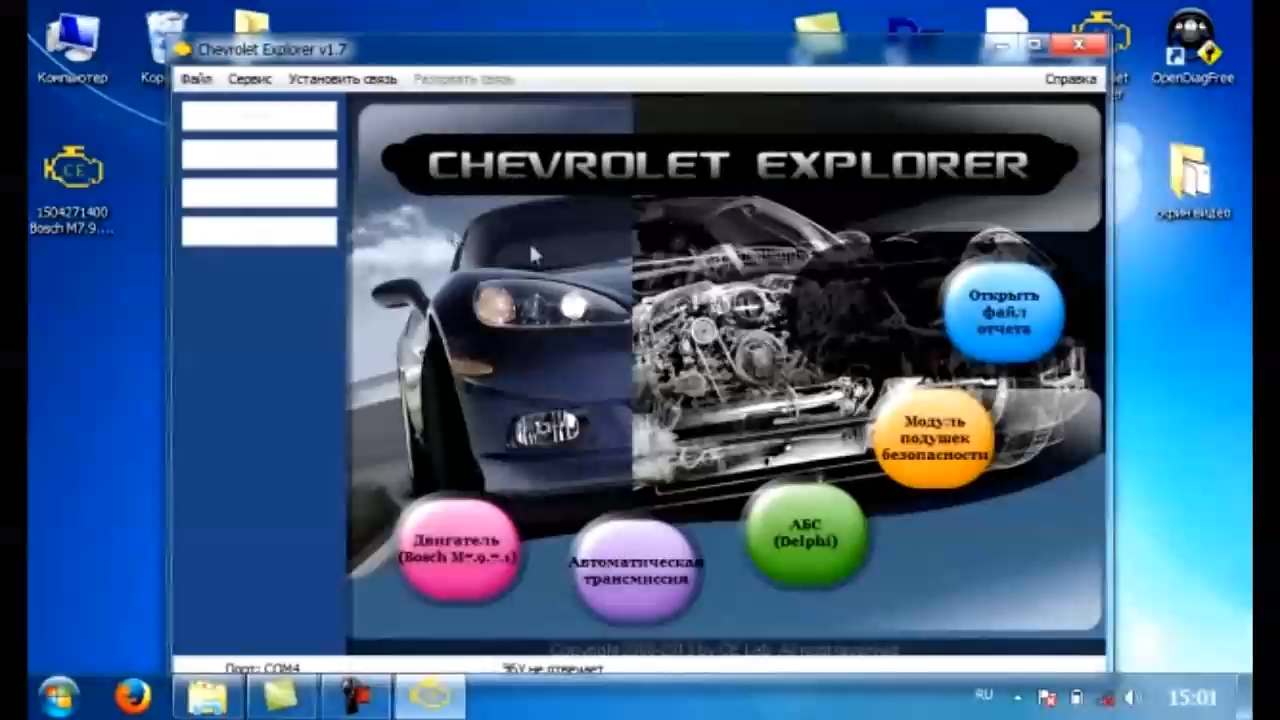Click the Chevrolet Explorer taskbar button
This screenshot has width=1280, height=720.
[x=430, y=696]
